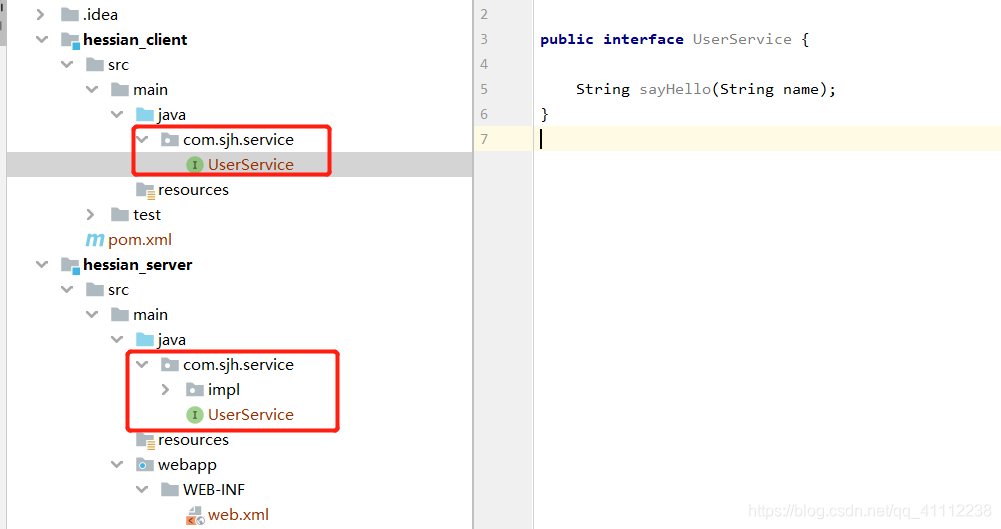This screenshot has width=1001, height=529.
Task: Select the WEB-INF folder label
Action: 214,489
